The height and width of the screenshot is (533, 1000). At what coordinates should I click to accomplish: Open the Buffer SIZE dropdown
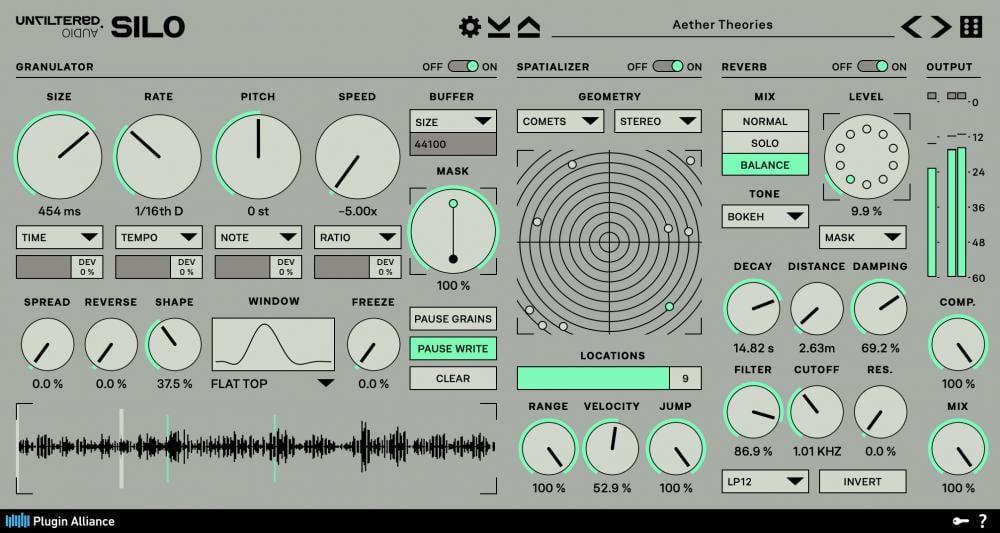click(453, 121)
